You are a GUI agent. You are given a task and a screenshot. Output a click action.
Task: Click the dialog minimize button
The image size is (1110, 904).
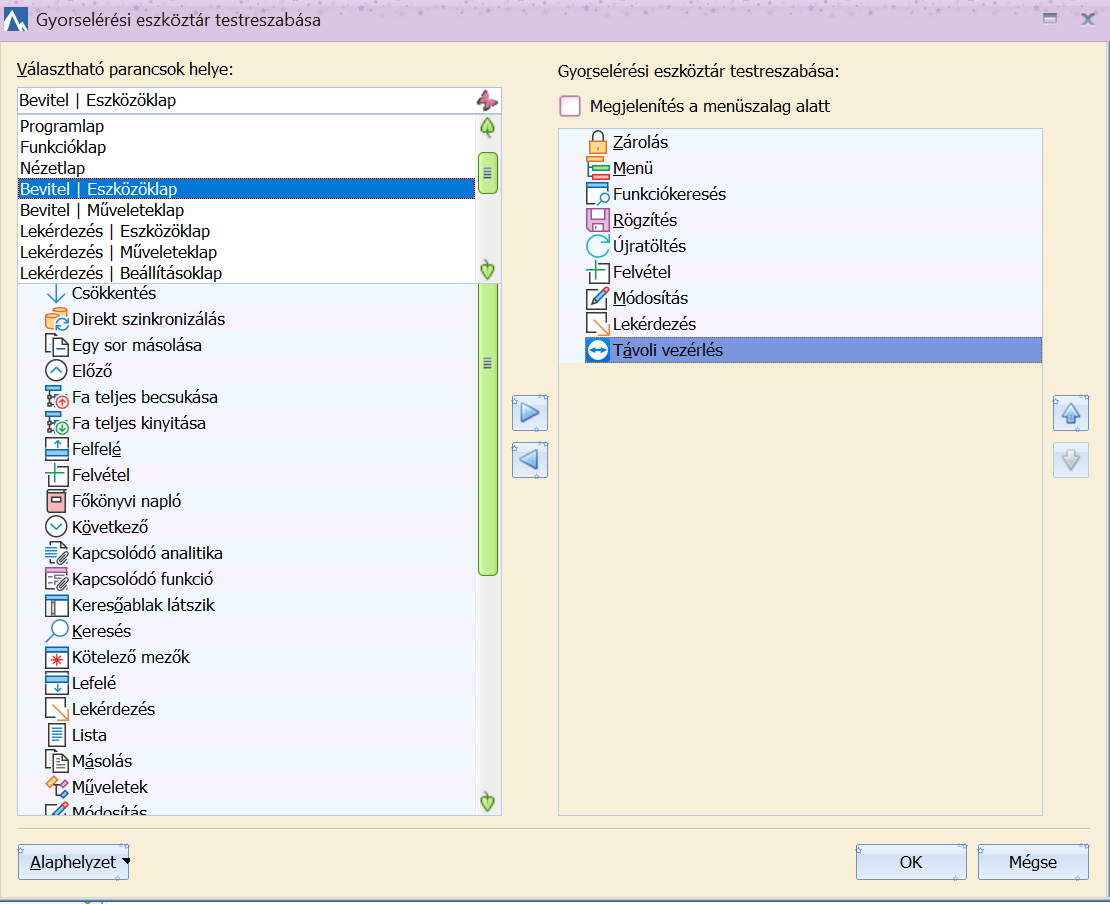[1050, 18]
